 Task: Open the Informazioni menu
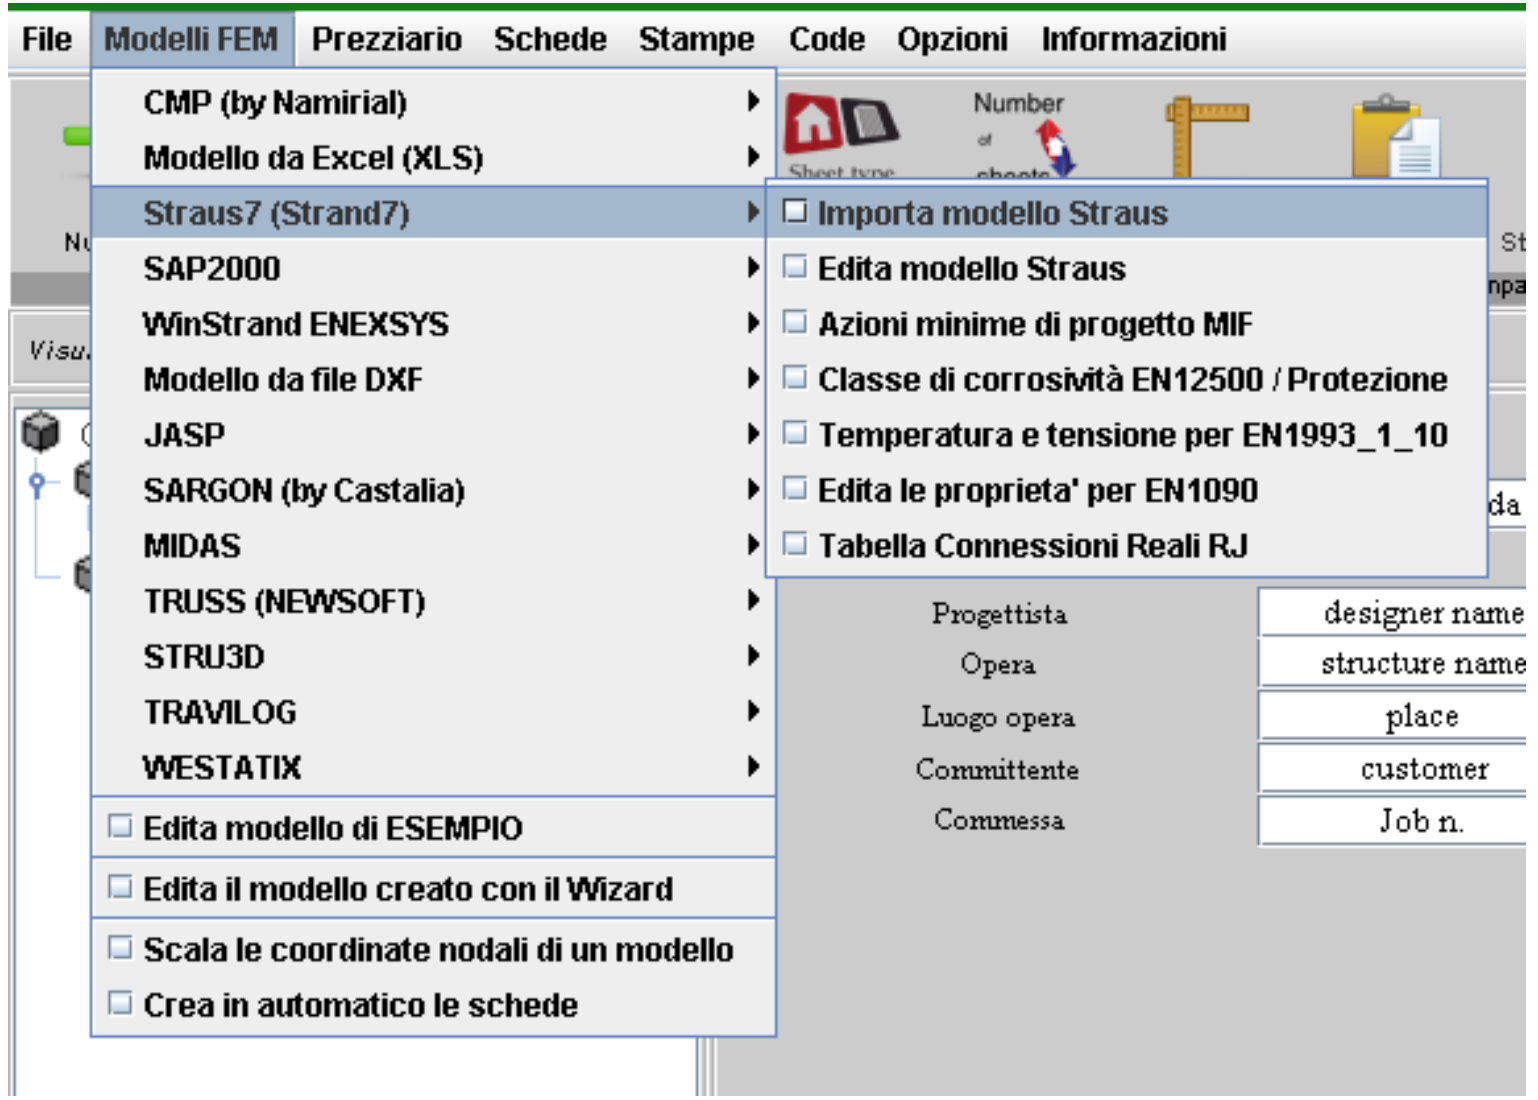[1133, 40]
